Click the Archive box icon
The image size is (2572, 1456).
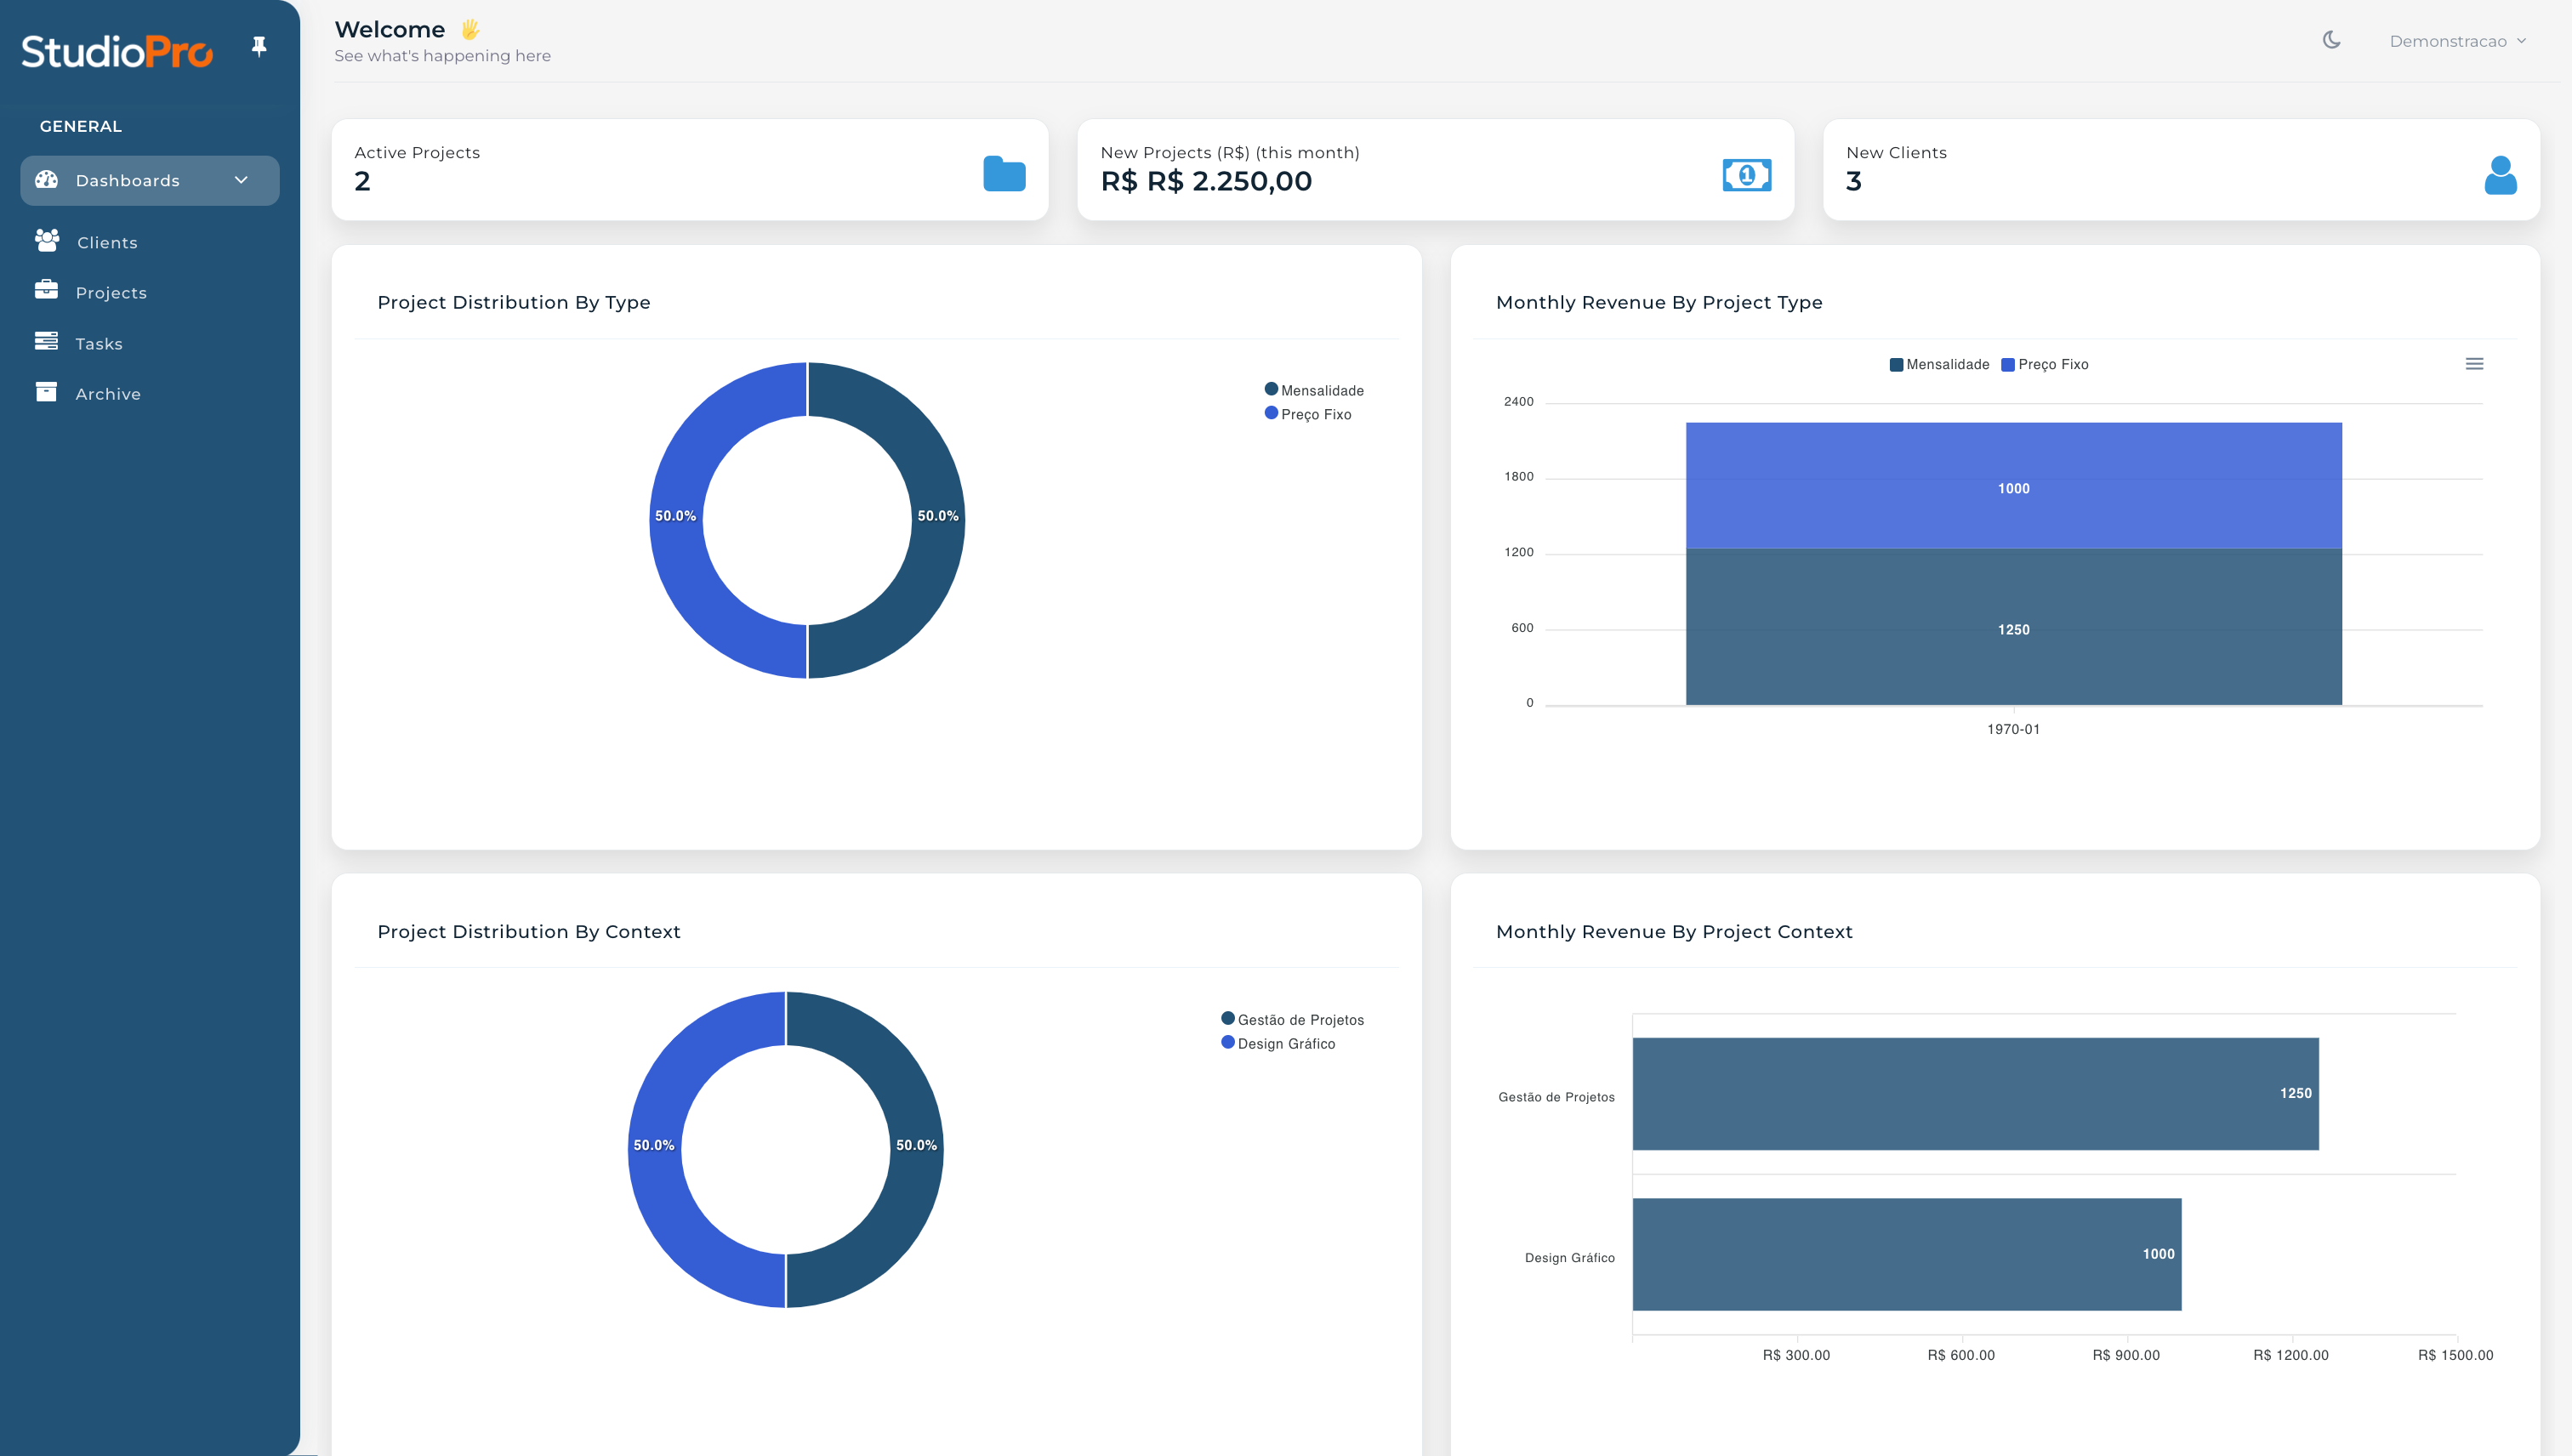click(x=46, y=392)
